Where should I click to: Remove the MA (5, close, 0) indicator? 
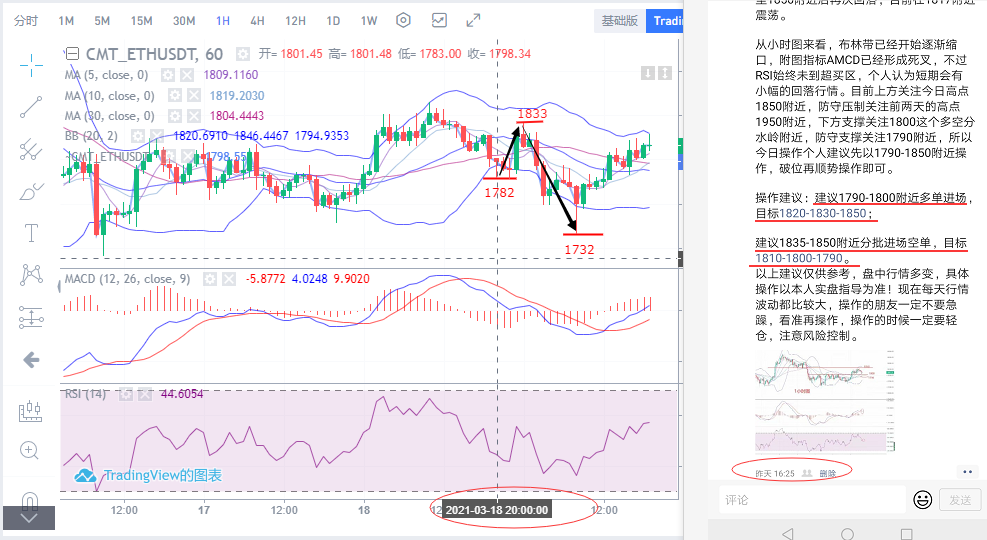pos(187,75)
